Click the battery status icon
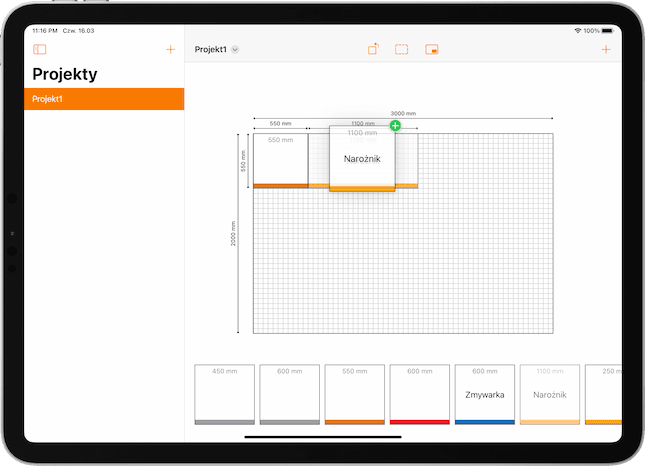The height and width of the screenshot is (466, 645). click(608, 31)
